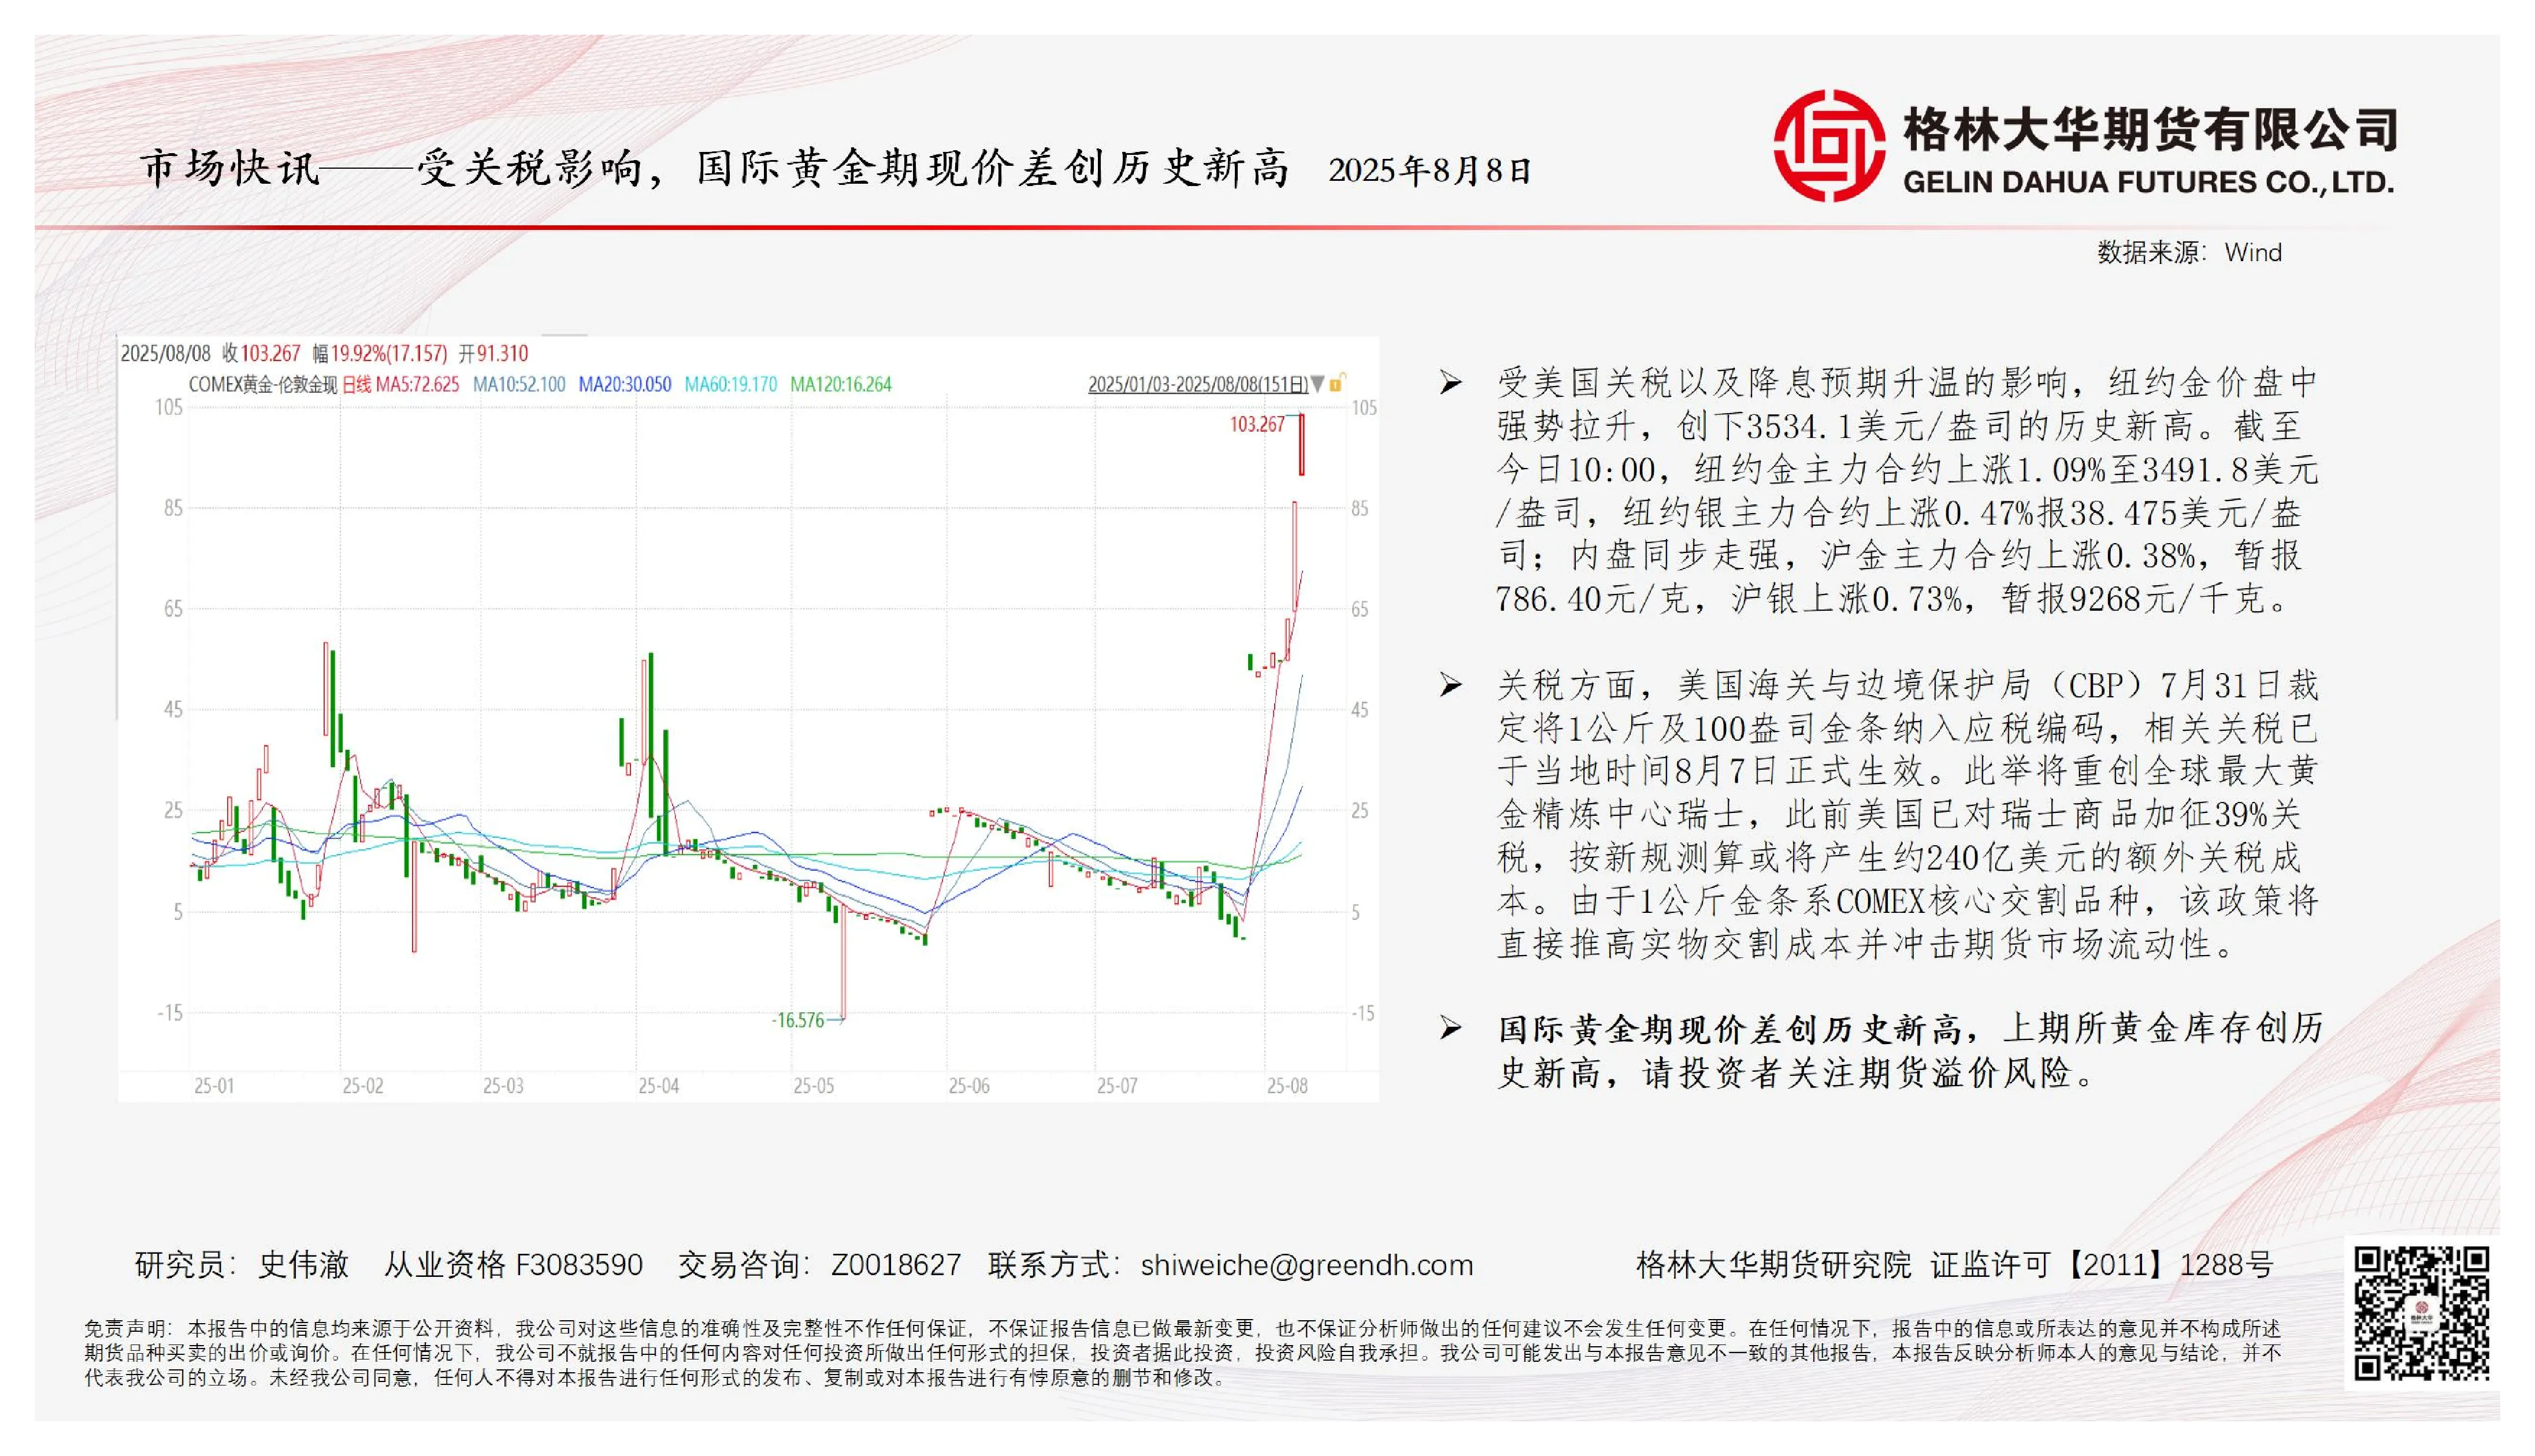Click 格林大华期货研究院 in the footer
2535x1456 pixels.
[x=1773, y=1265]
